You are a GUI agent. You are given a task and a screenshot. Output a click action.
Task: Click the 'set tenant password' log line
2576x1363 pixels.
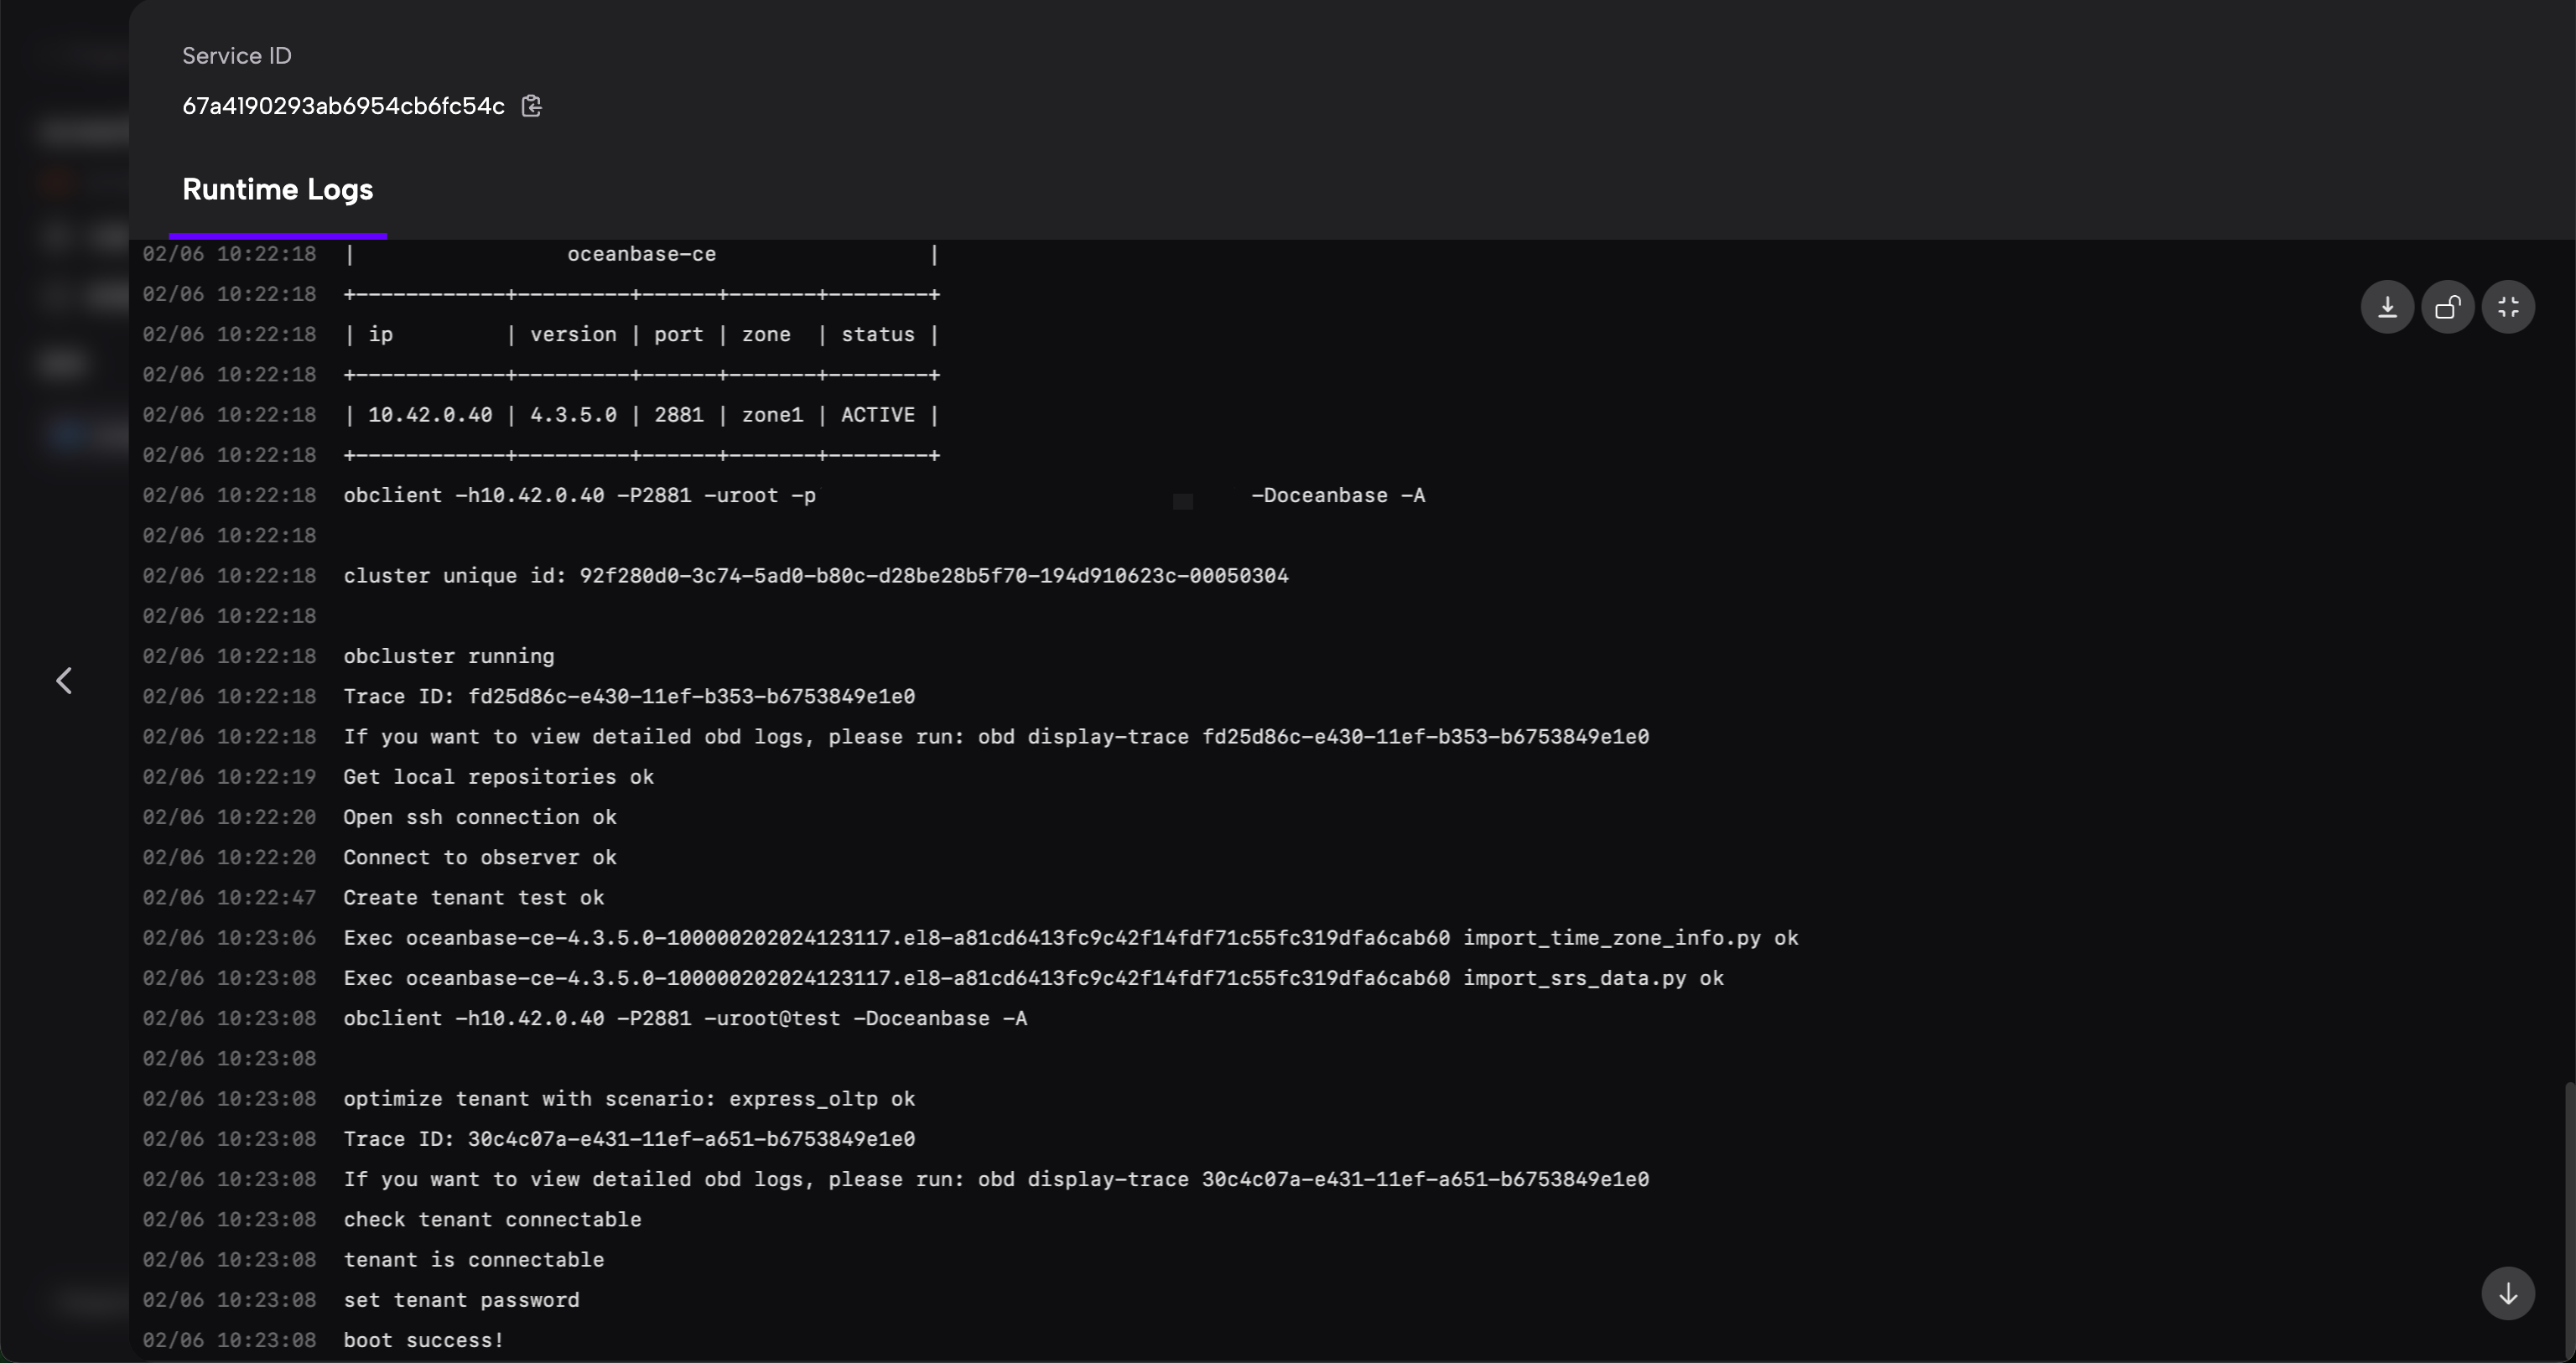pyautogui.click(x=461, y=1300)
